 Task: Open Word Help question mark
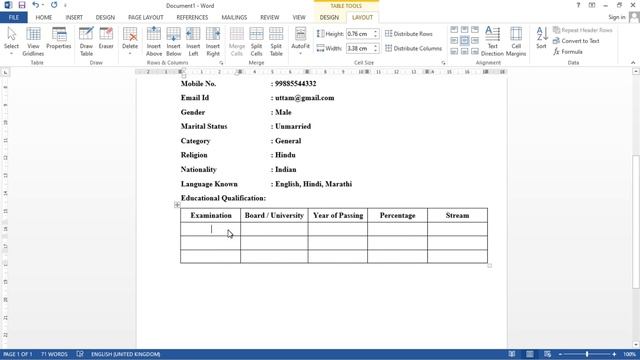(x=578, y=5)
